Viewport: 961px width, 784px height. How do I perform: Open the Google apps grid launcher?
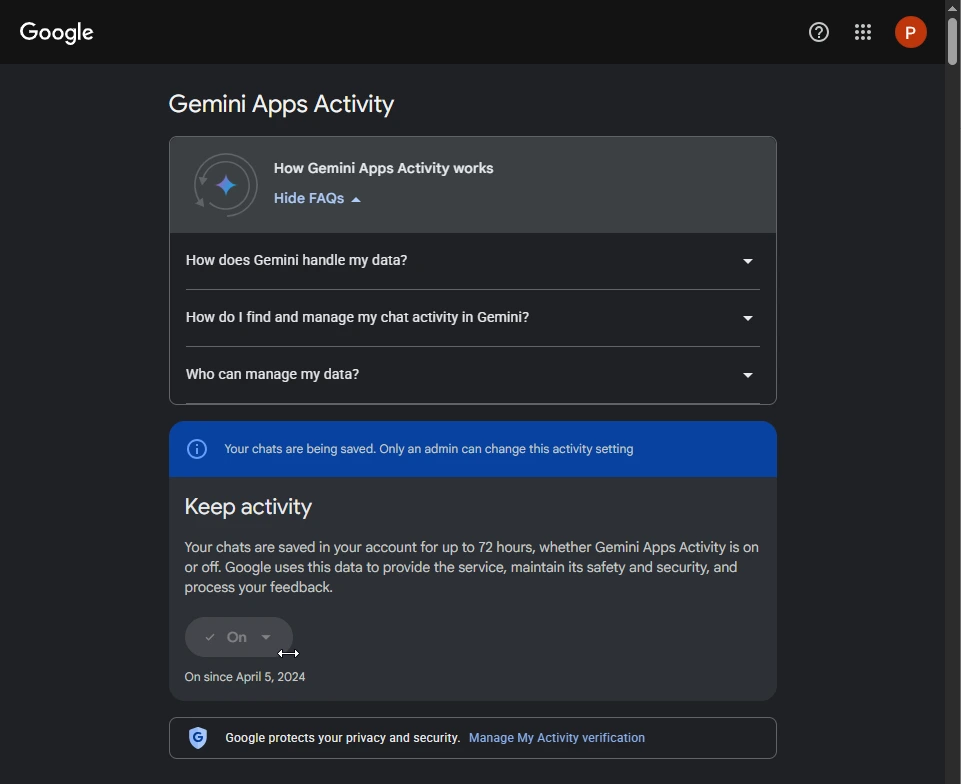click(862, 32)
